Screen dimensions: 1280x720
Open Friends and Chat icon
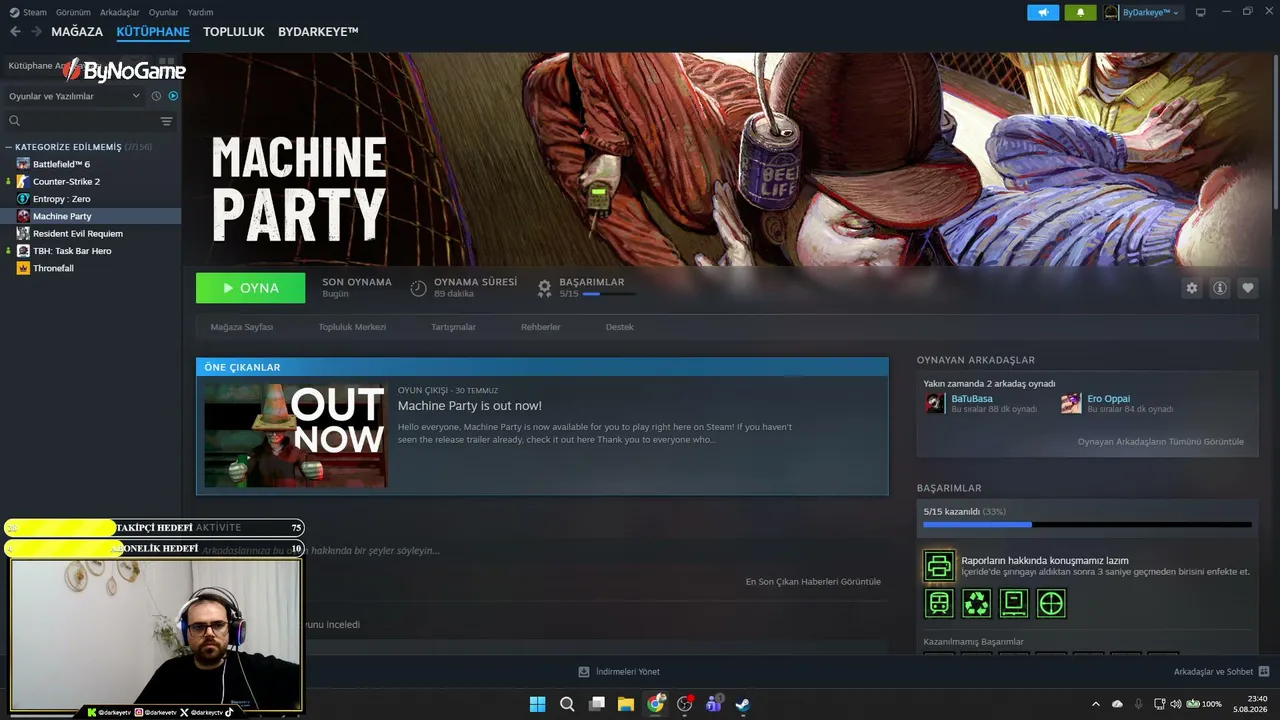point(1263,671)
